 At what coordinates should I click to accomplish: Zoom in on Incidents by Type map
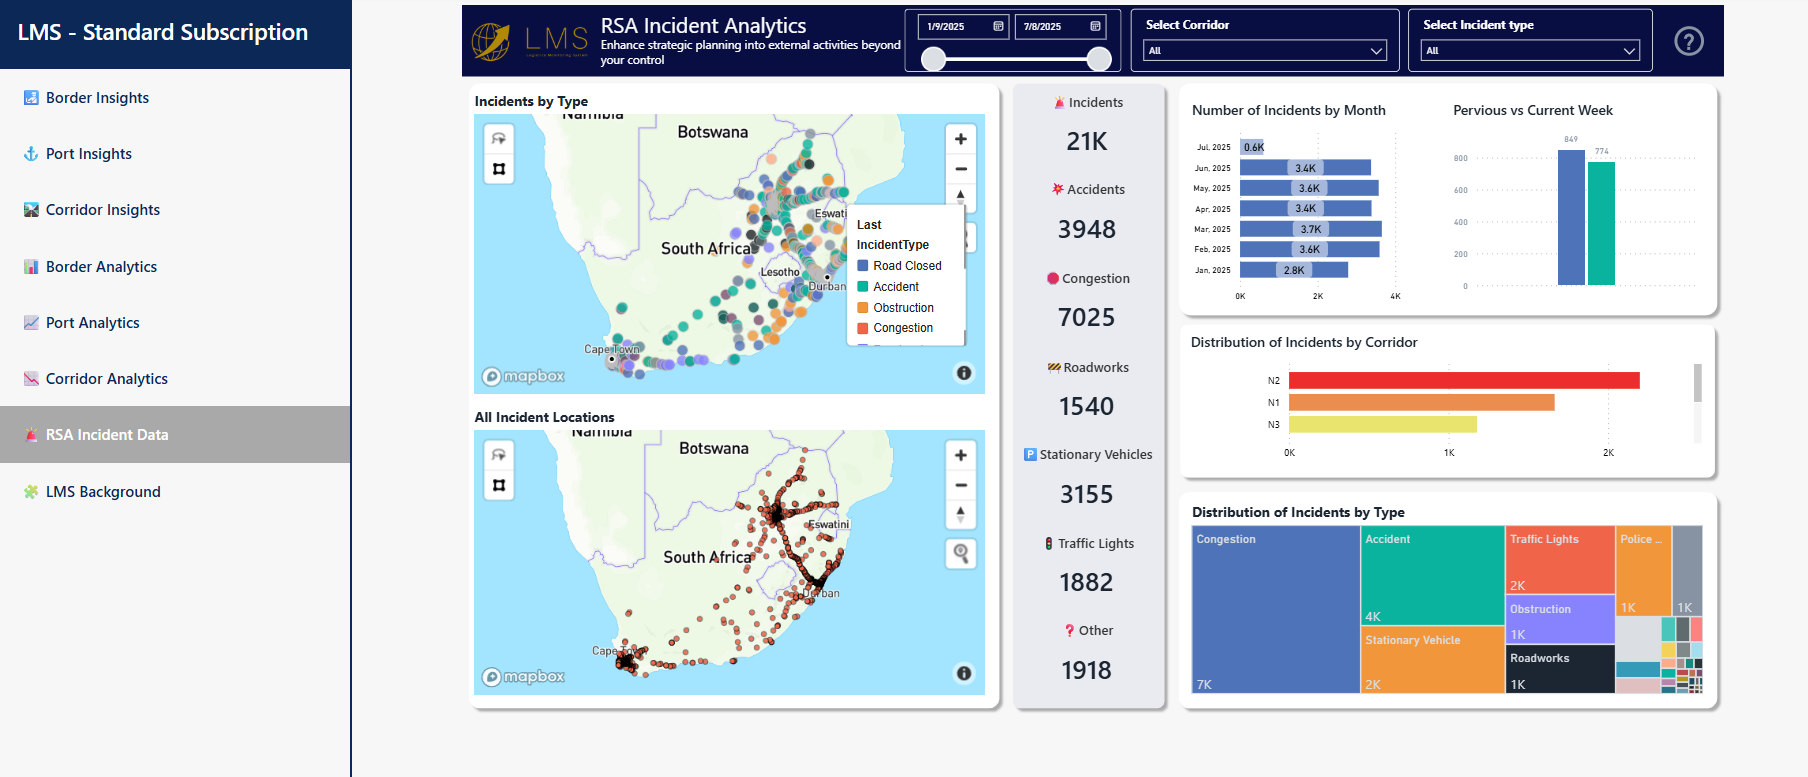960,139
